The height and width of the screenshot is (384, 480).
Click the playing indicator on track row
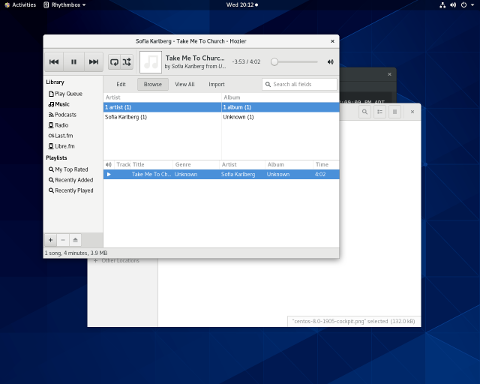[109, 174]
